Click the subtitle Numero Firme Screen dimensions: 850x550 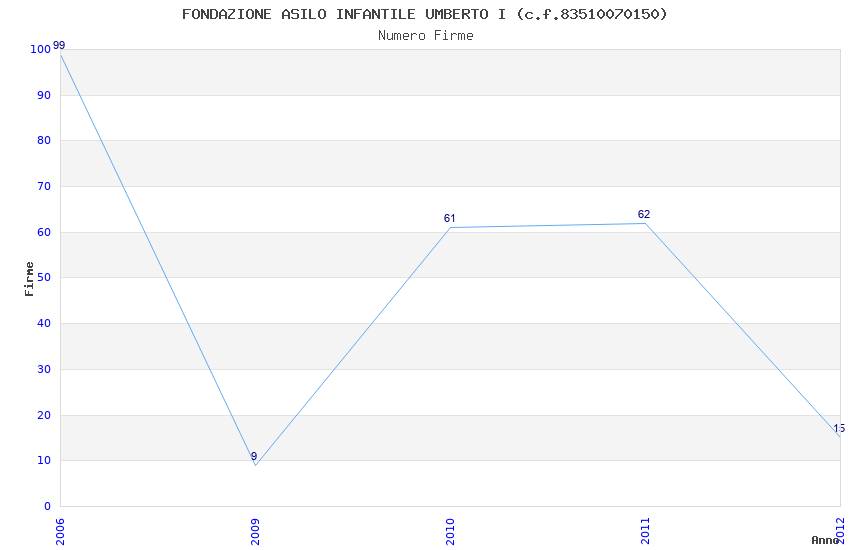point(426,36)
